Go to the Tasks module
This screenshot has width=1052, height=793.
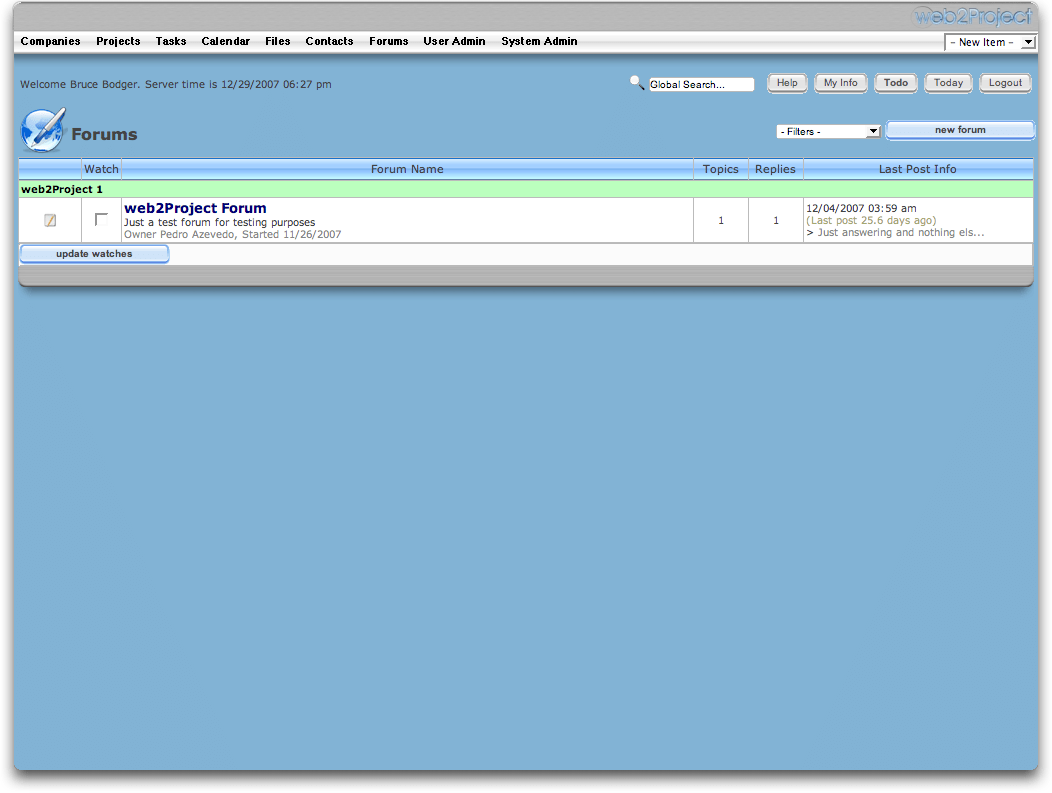[x=171, y=41]
